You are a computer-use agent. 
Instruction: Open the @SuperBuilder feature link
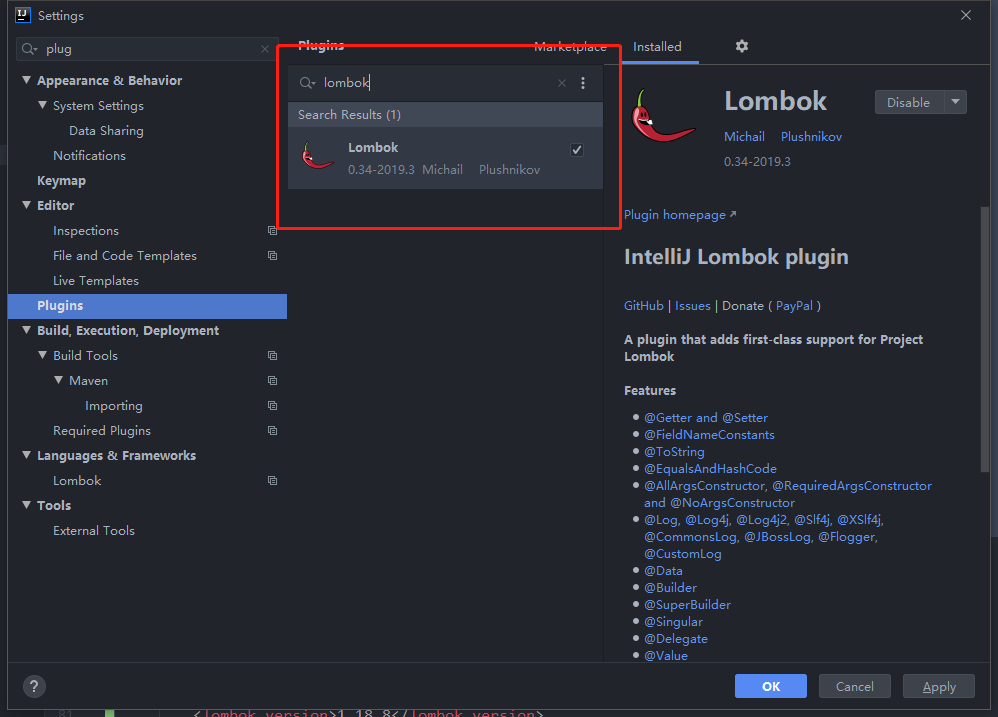[x=687, y=604]
